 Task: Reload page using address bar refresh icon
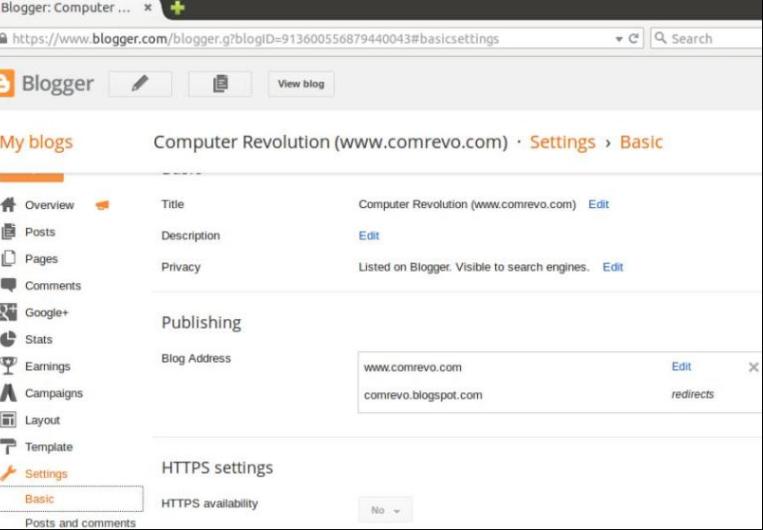coord(633,38)
